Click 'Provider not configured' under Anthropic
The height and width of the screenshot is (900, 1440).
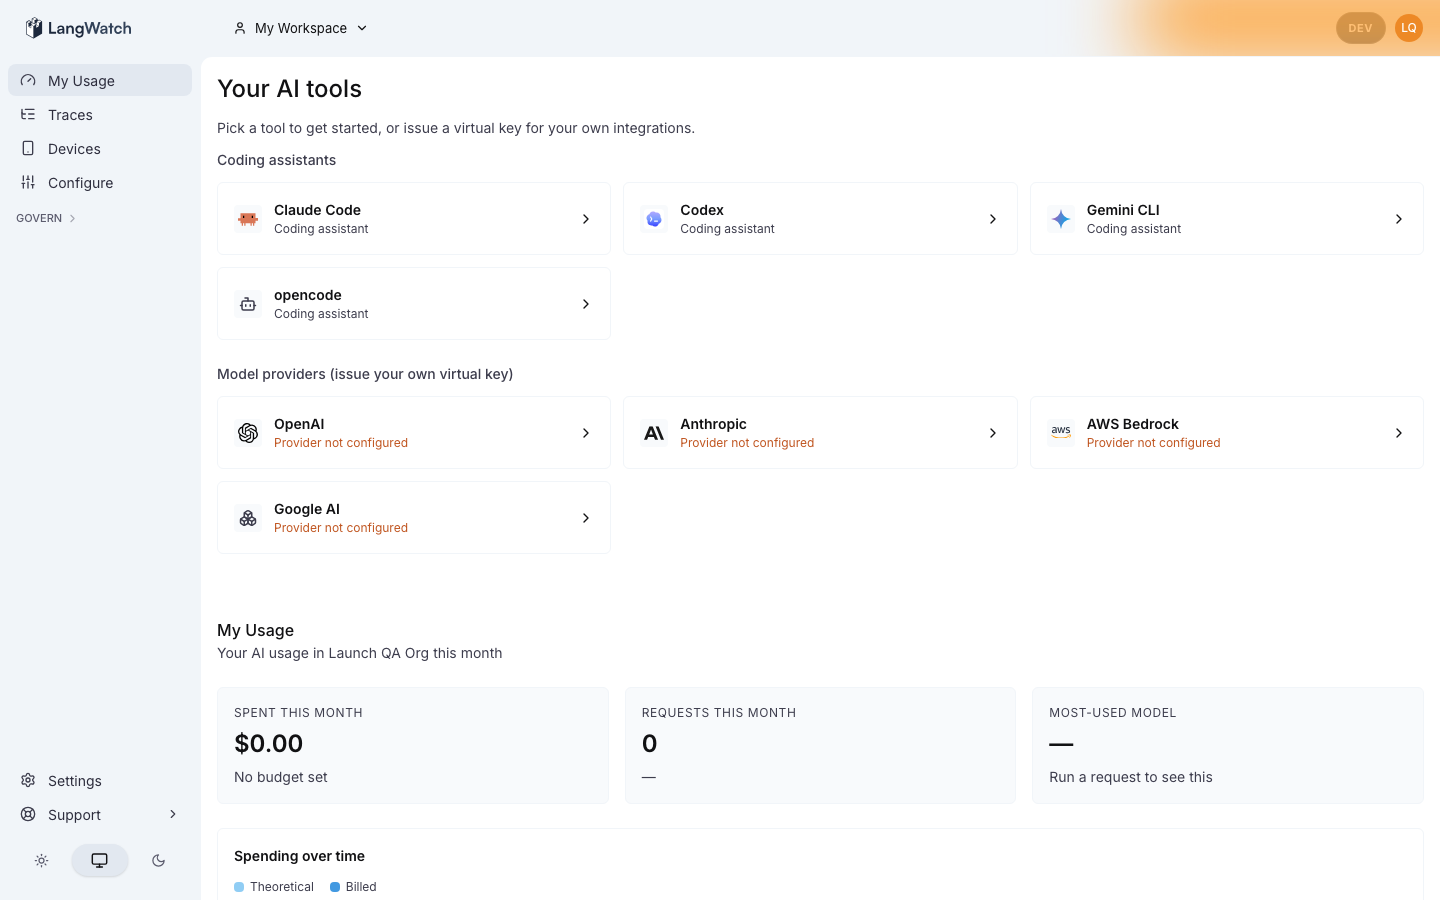pos(747,443)
